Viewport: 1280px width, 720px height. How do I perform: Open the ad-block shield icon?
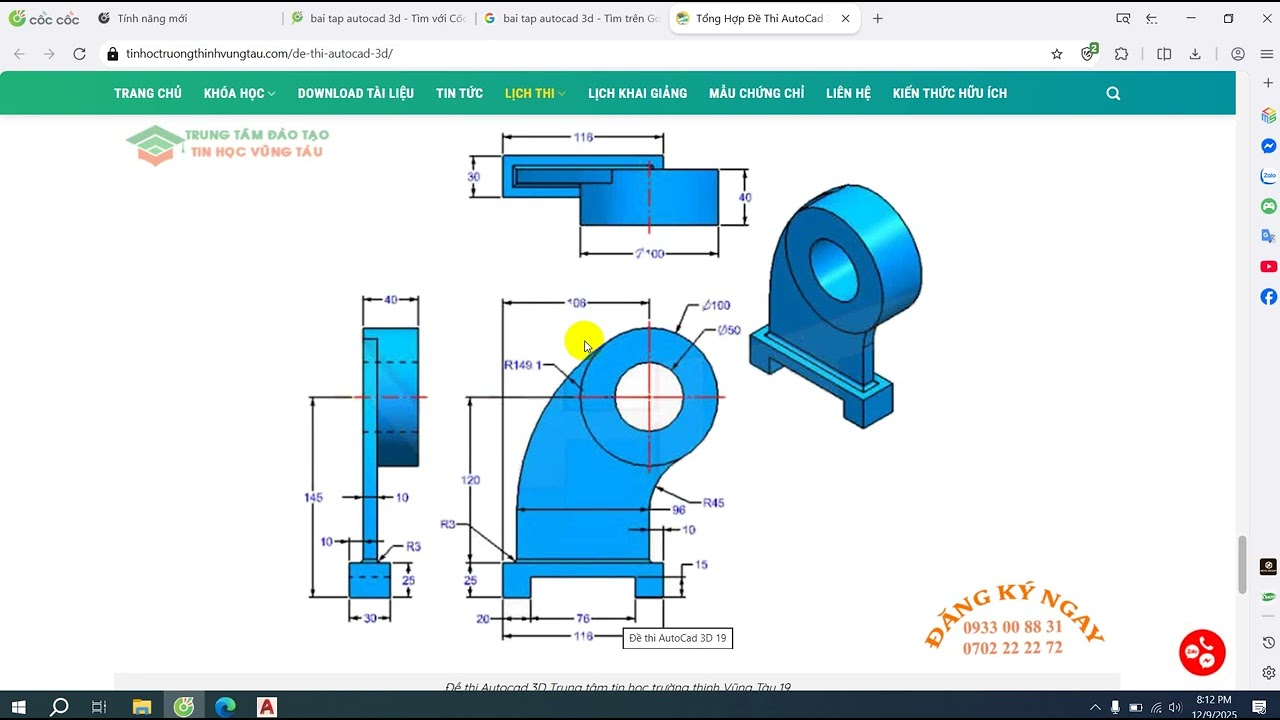pyautogui.click(x=1088, y=54)
